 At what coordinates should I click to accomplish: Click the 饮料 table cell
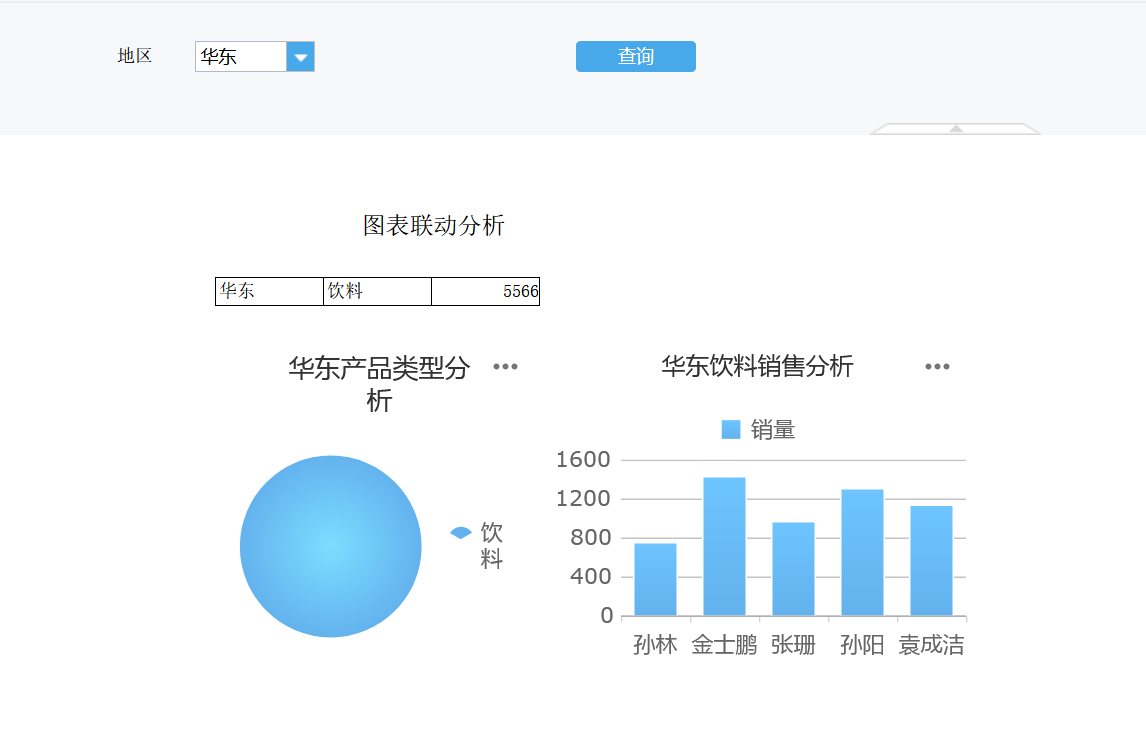coord(377,291)
